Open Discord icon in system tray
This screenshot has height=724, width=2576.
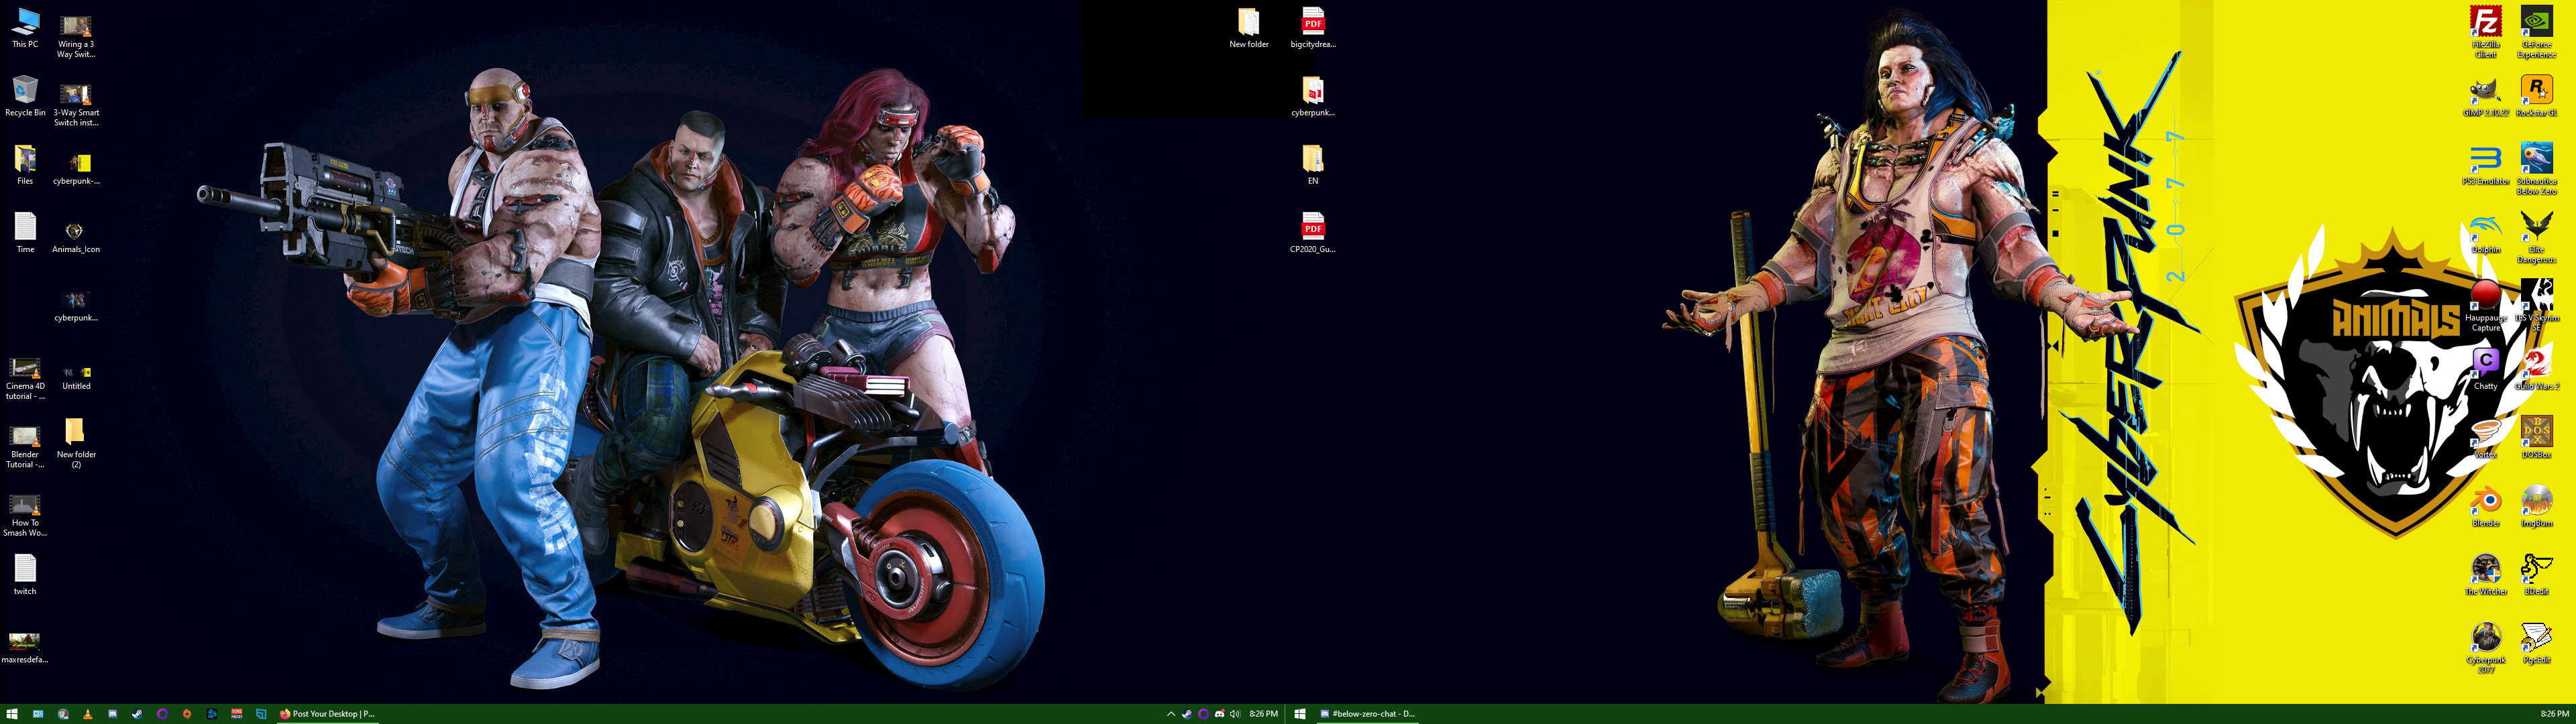1219,714
